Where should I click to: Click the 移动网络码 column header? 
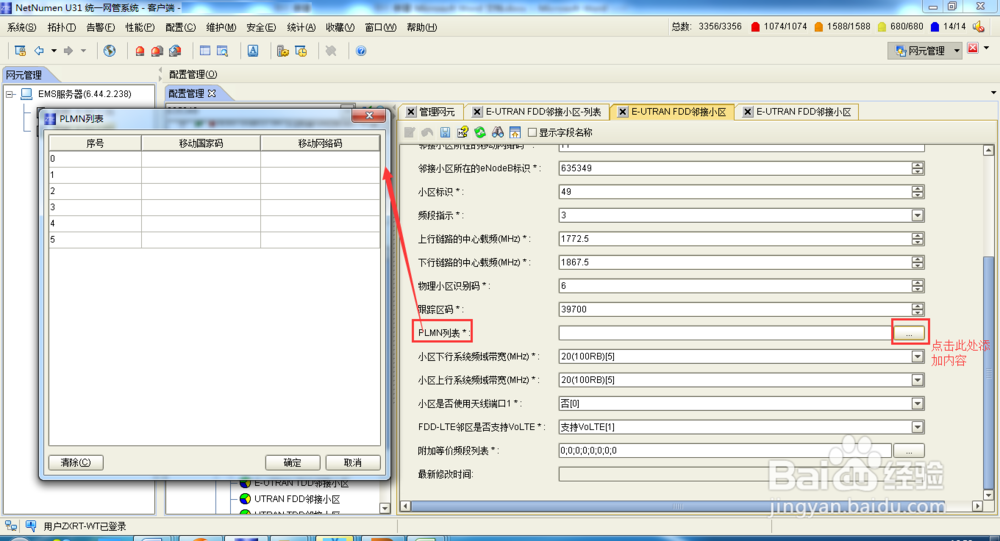click(x=320, y=143)
